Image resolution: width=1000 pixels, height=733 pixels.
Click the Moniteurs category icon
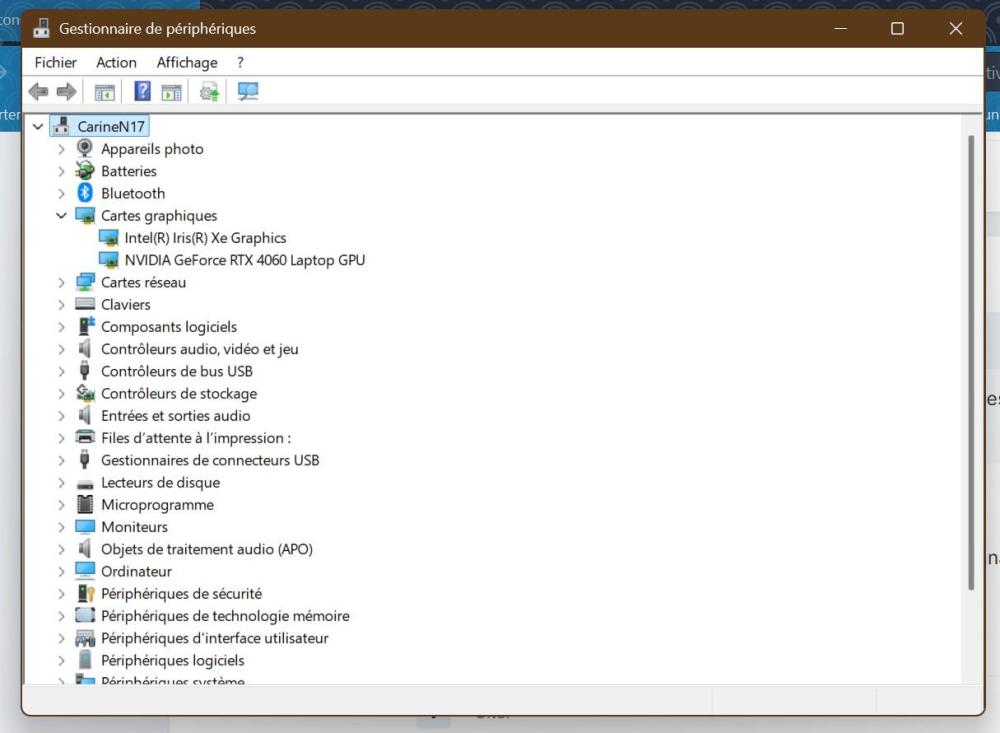click(85, 527)
